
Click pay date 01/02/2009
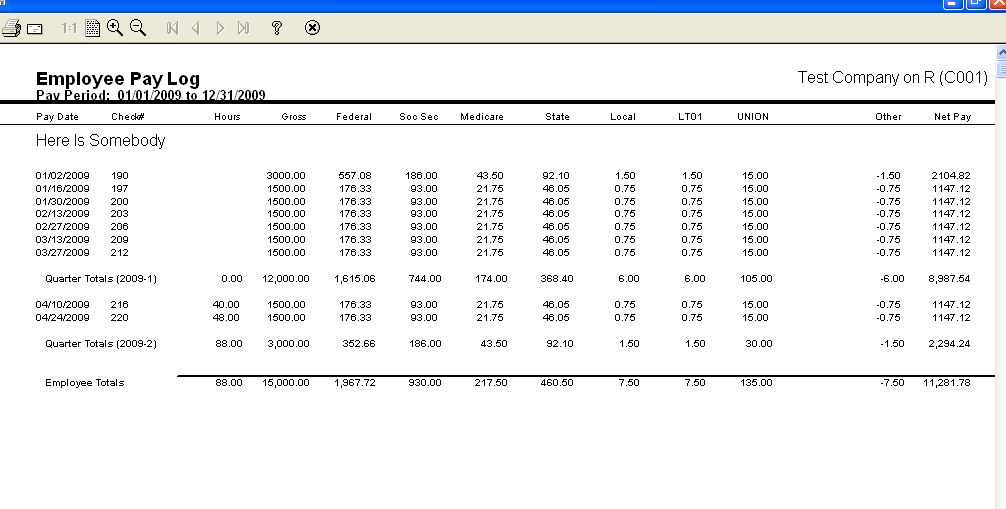click(x=62, y=176)
